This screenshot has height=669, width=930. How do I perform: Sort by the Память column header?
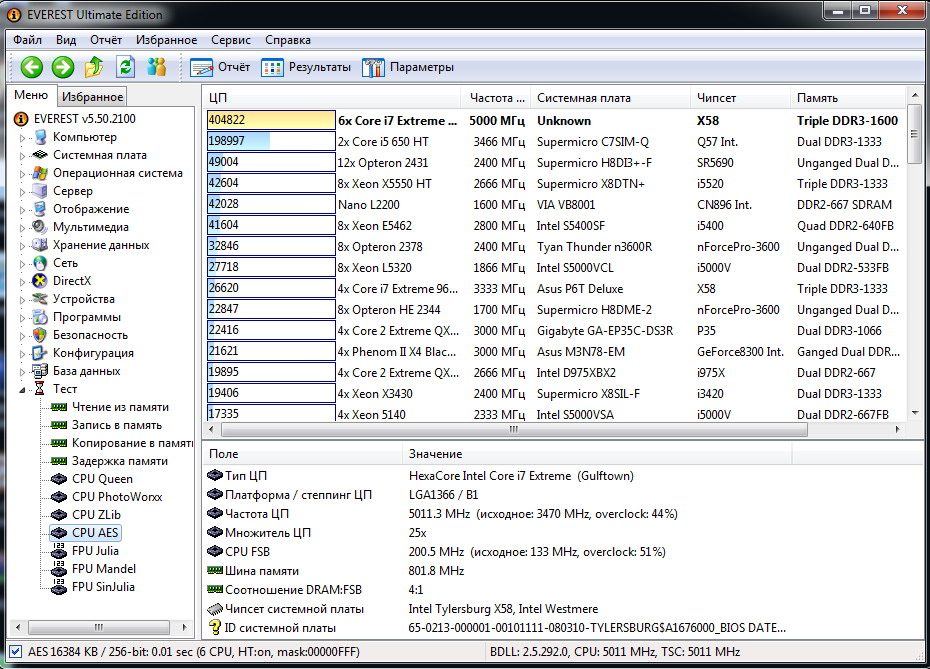[x=848, y=98]
